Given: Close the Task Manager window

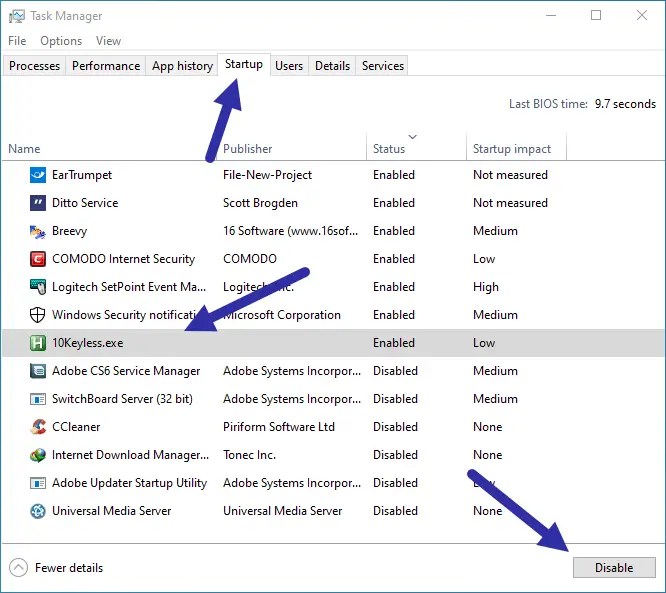Looking at the screenshot, I should coord(642,16).
